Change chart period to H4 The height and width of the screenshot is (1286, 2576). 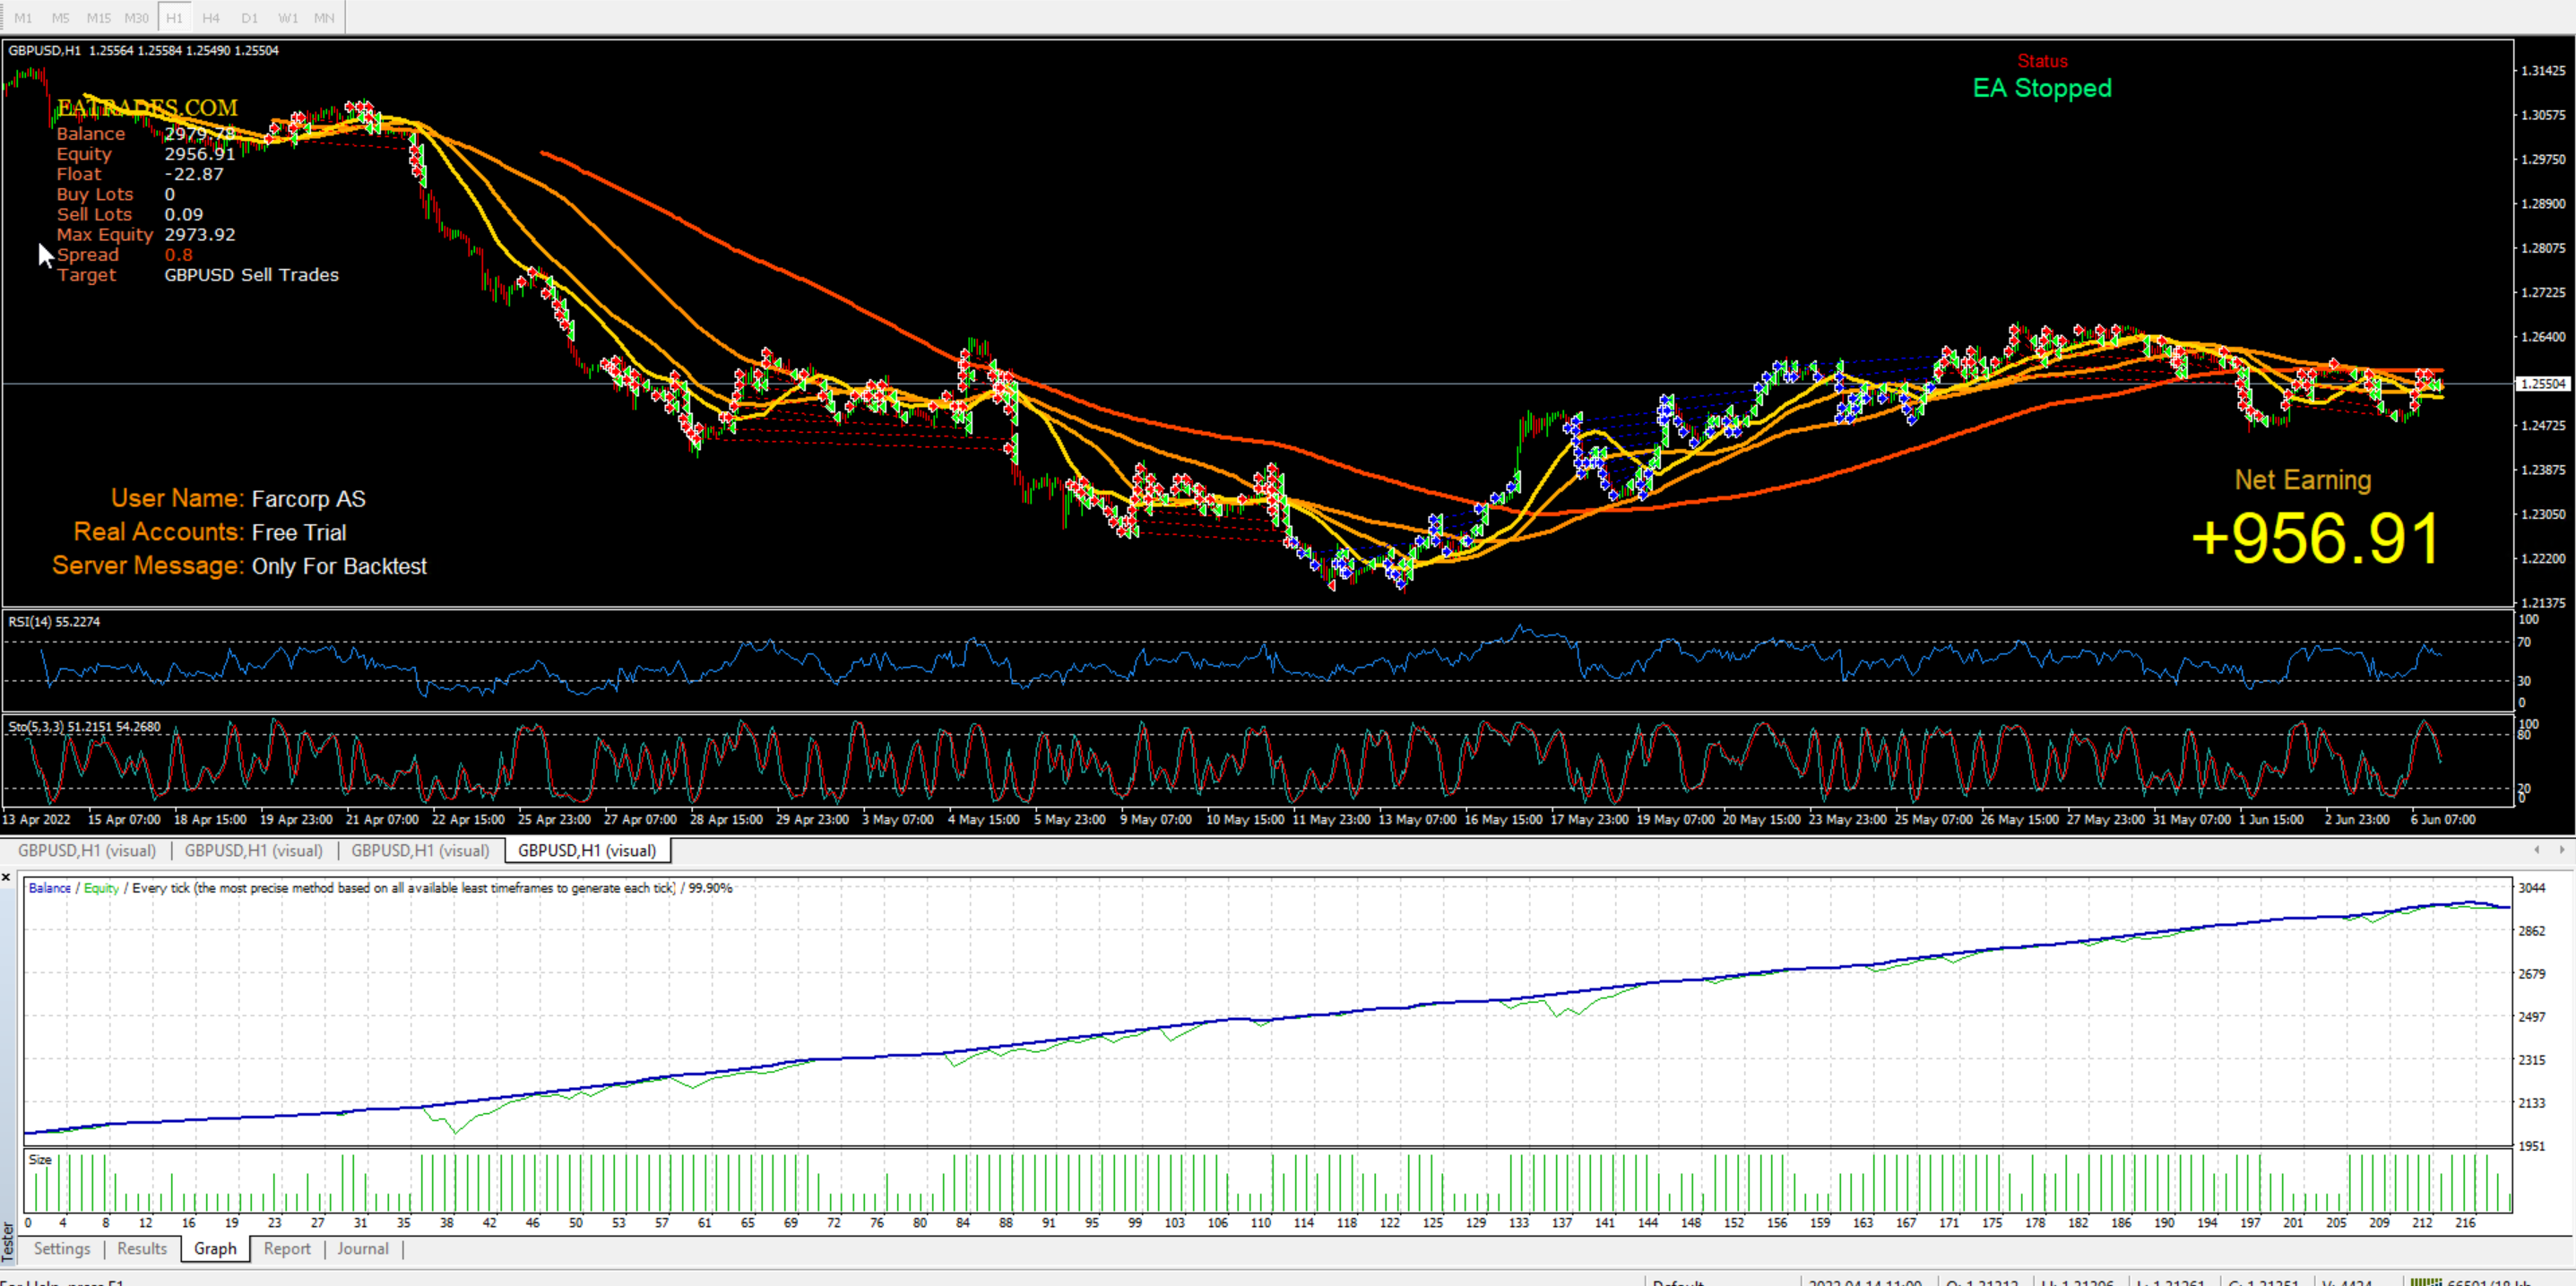(x=211, y=18)
